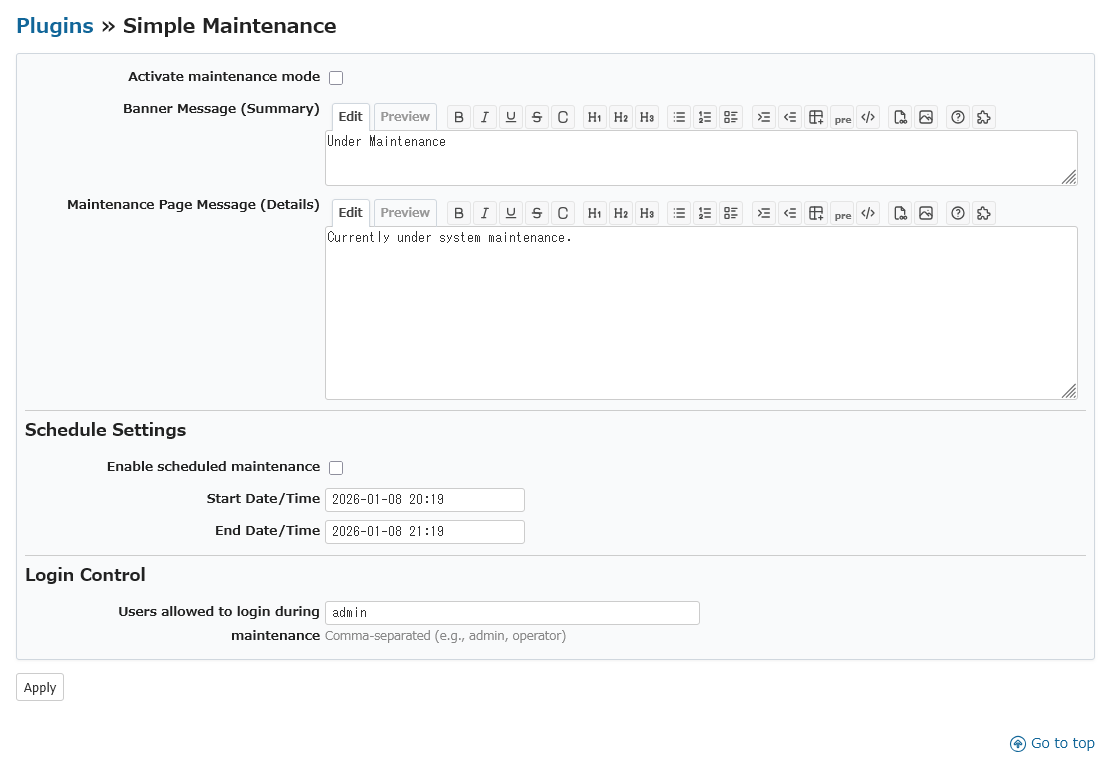The height and width of the screenshot is (774, 1111).
Task: Insert H1 heading in Banner Message editor
Action: (595, 117)
